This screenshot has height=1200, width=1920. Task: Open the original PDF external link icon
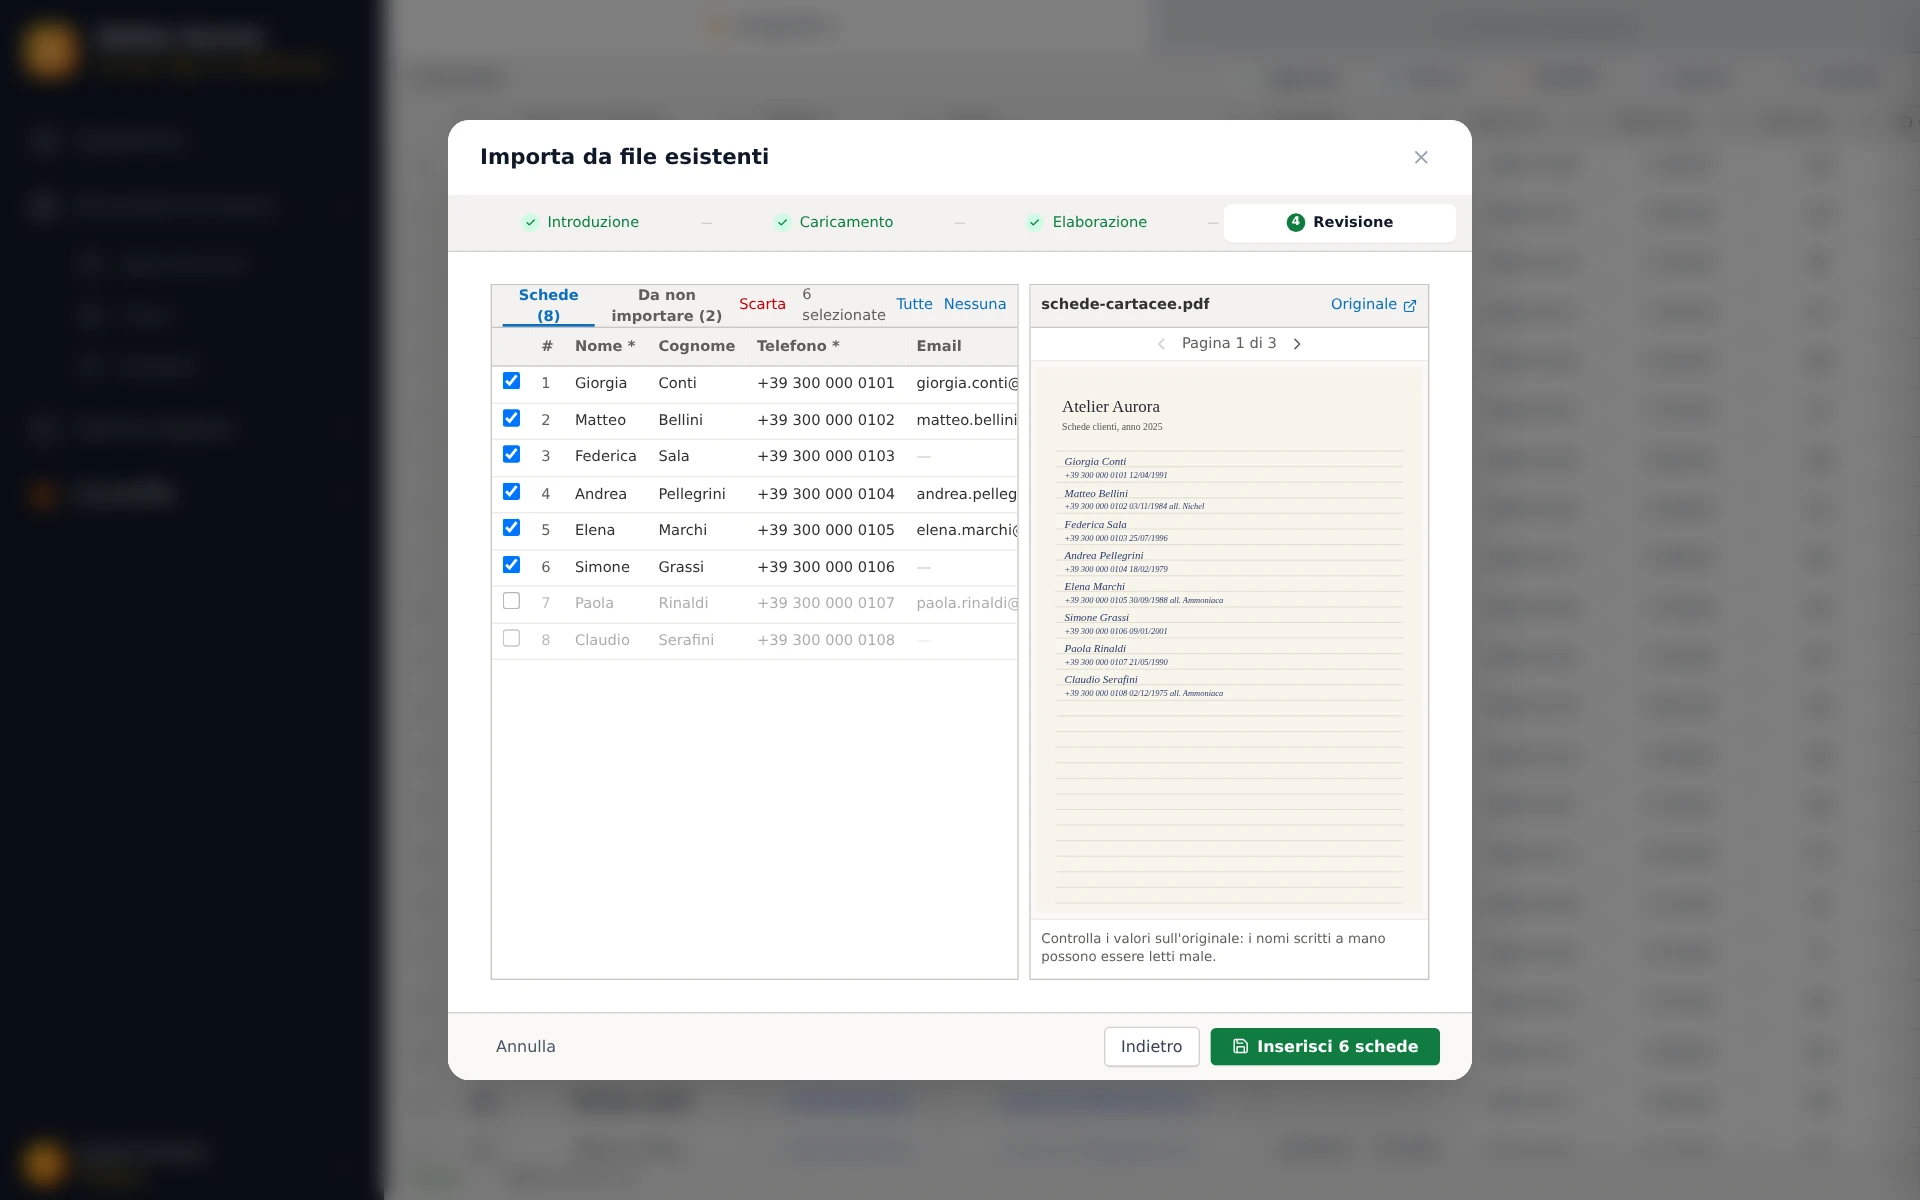click(x=1410, y=306)
